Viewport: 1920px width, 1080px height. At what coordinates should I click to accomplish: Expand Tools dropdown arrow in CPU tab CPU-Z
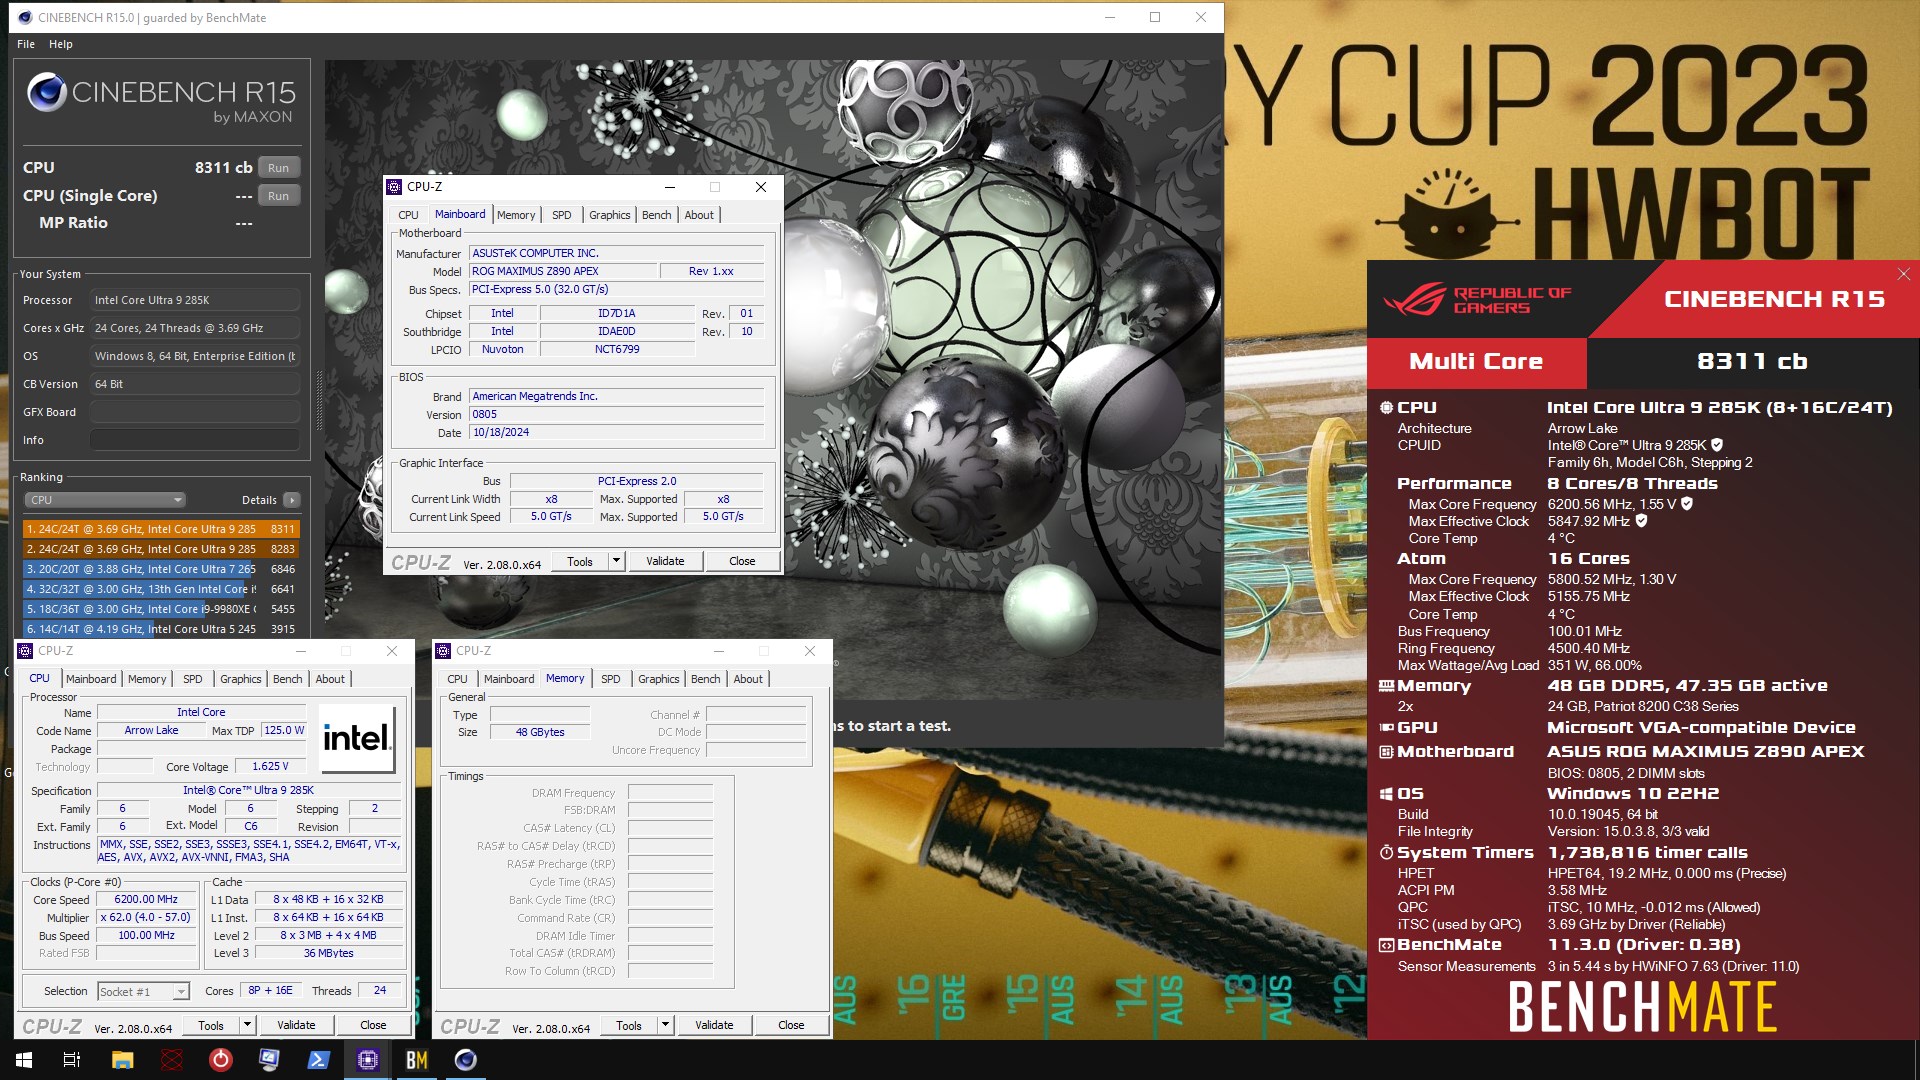coord(247,1025)
